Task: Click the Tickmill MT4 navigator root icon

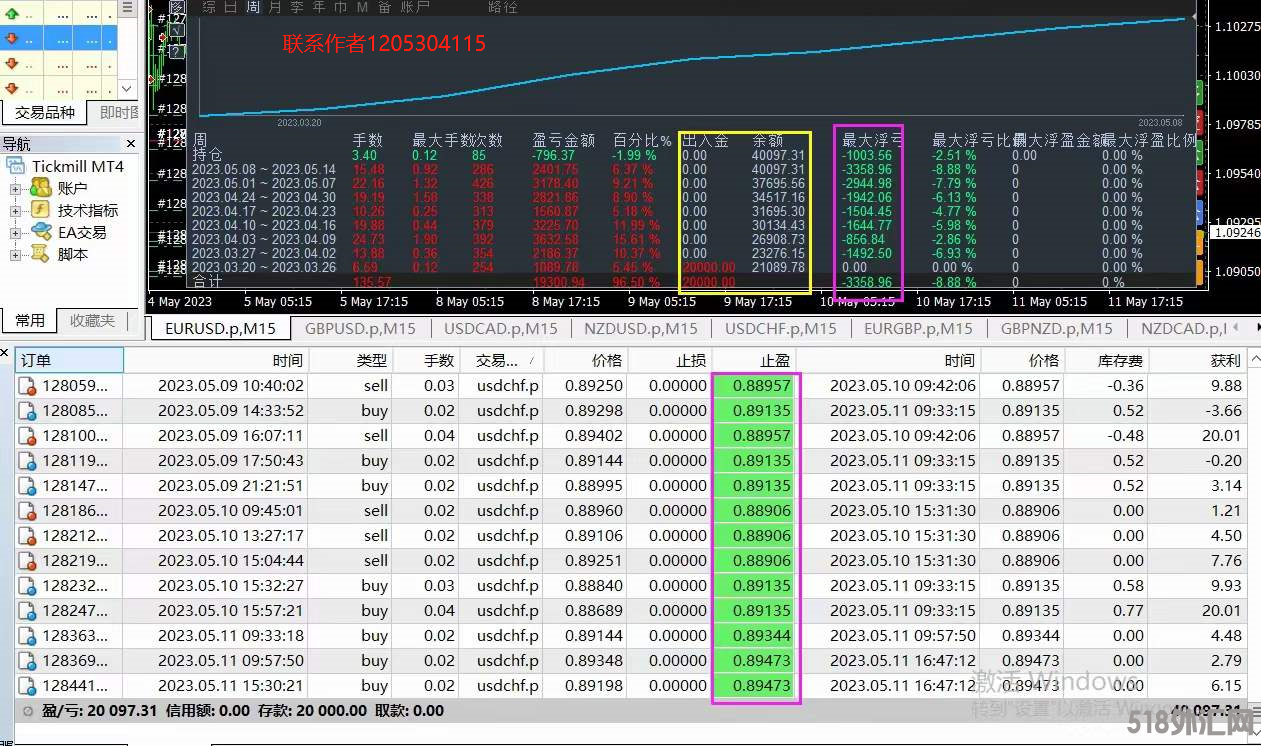Action: (15, 166)
